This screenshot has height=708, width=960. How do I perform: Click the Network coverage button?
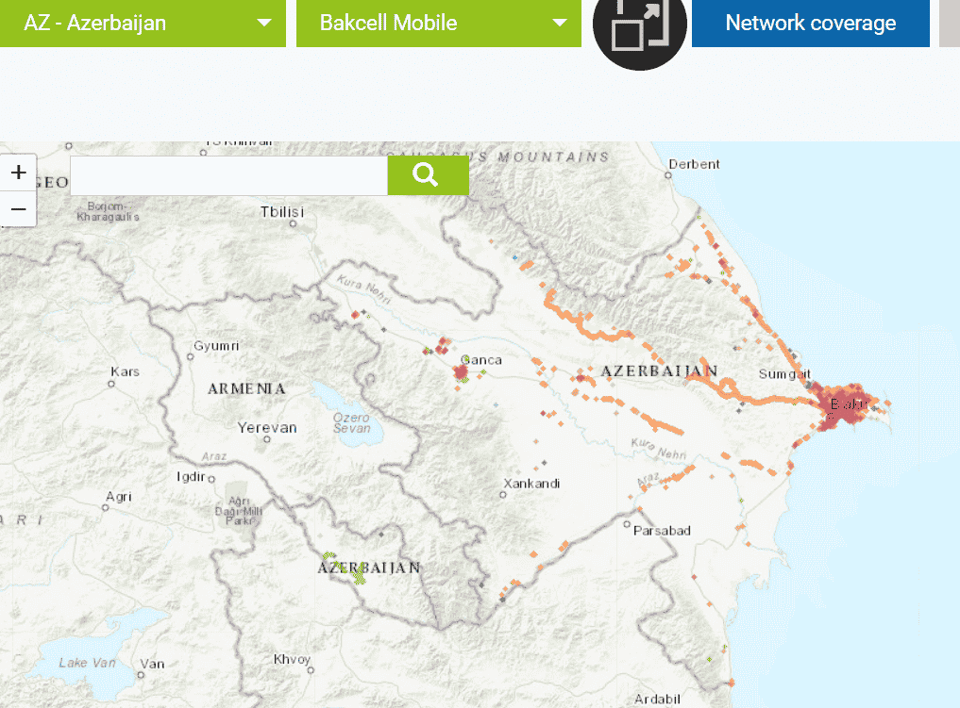click(x=810, y=22)
